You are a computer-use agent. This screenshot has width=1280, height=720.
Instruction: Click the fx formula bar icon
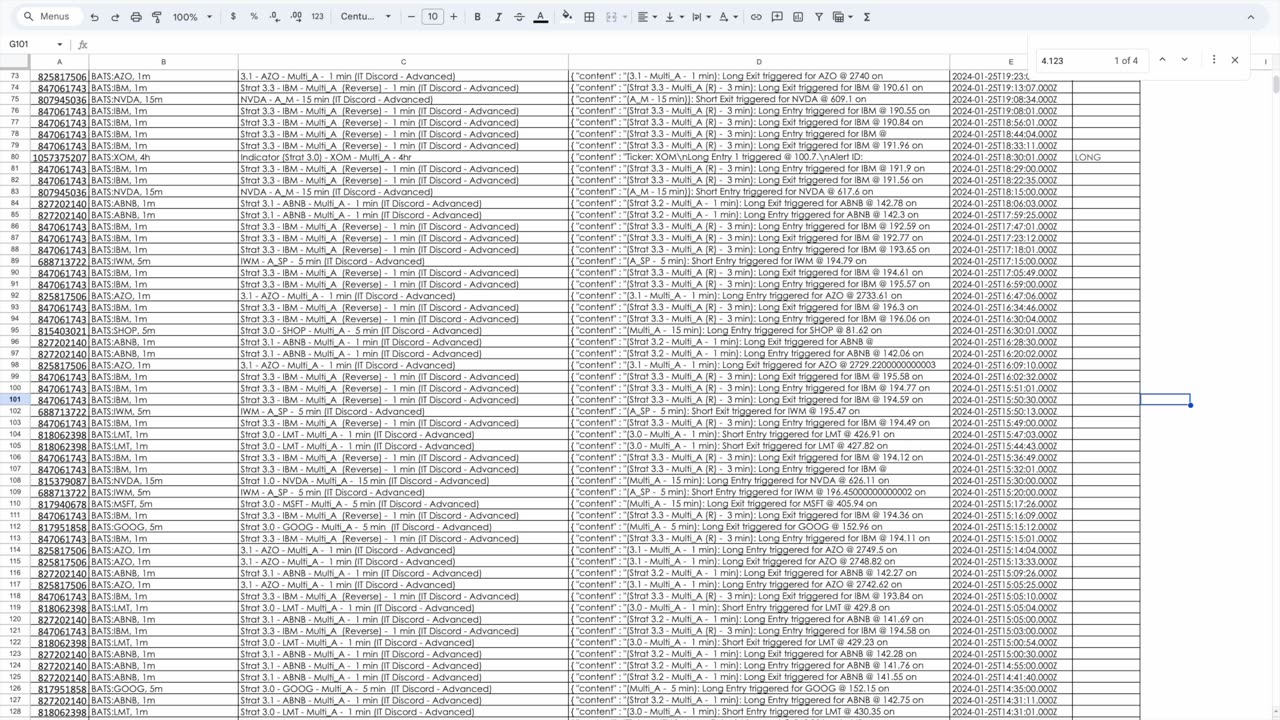coord(83,45)
